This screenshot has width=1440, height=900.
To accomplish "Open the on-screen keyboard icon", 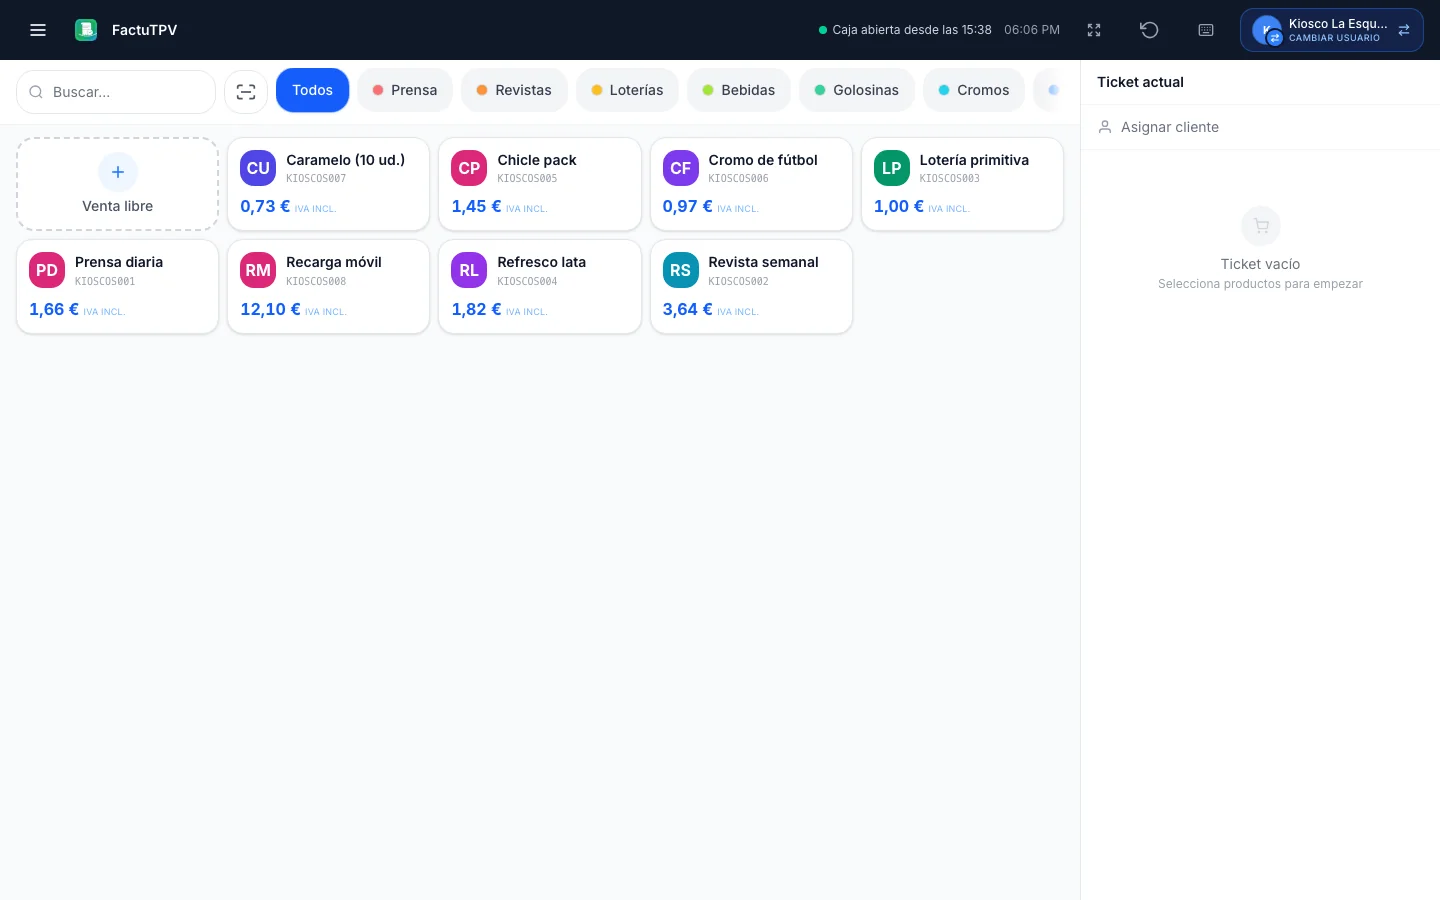I will tap(1206, 30).
